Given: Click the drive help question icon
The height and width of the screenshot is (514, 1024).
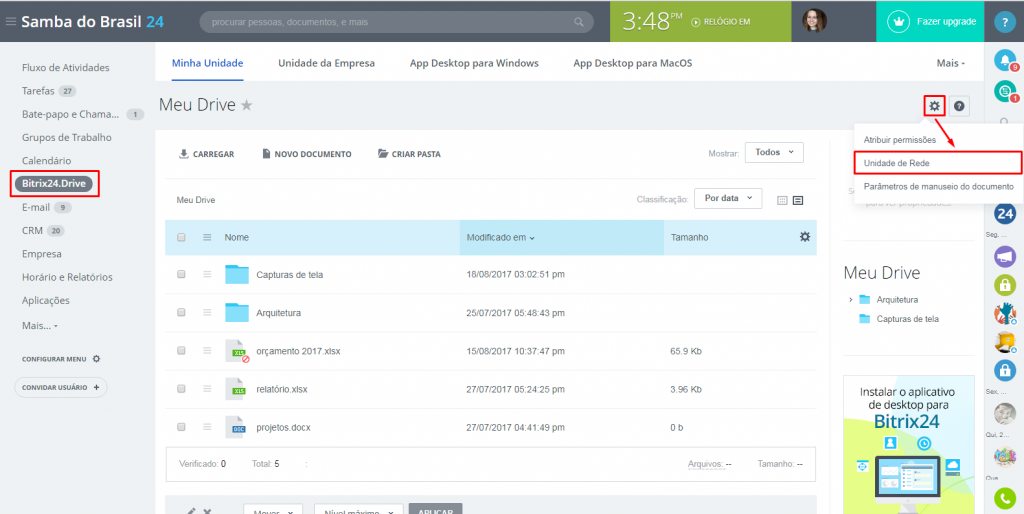Looking at the screenshot, I should pos(959,106).
